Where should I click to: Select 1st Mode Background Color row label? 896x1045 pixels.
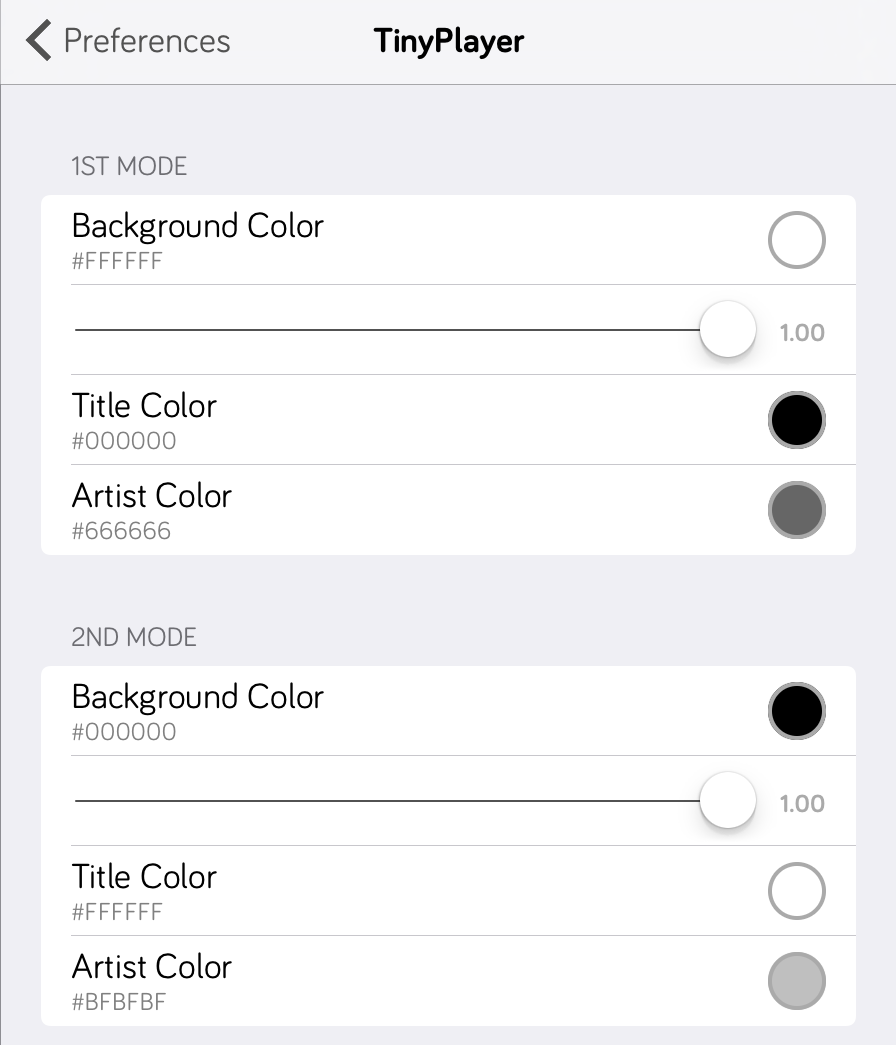[197, 226]
